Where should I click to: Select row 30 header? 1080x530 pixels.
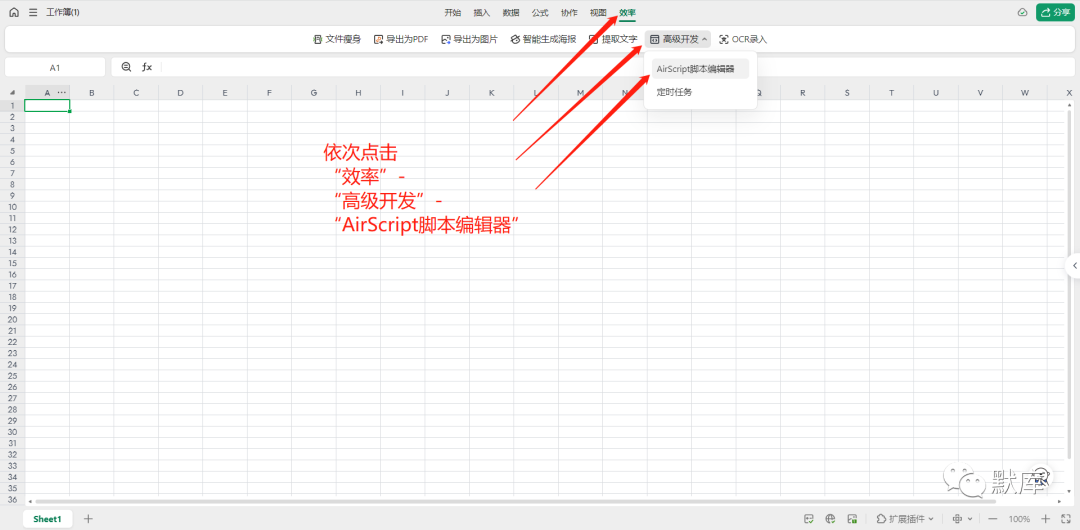[x=12, y=431]
